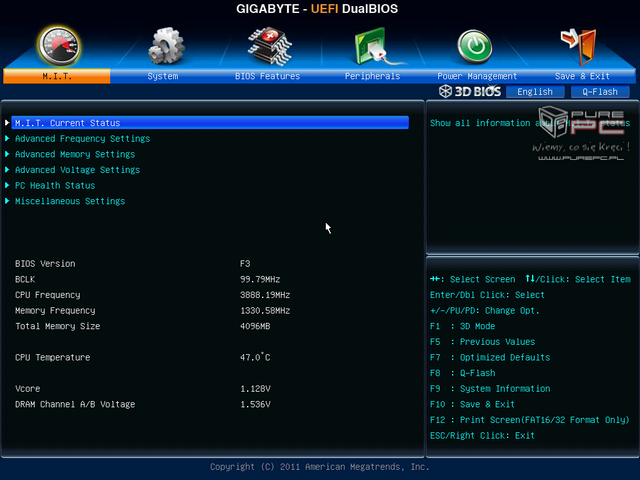Click the ESC/Right Click: Exit help line
Screen dimensions: 640x480
tap(482, 436)
